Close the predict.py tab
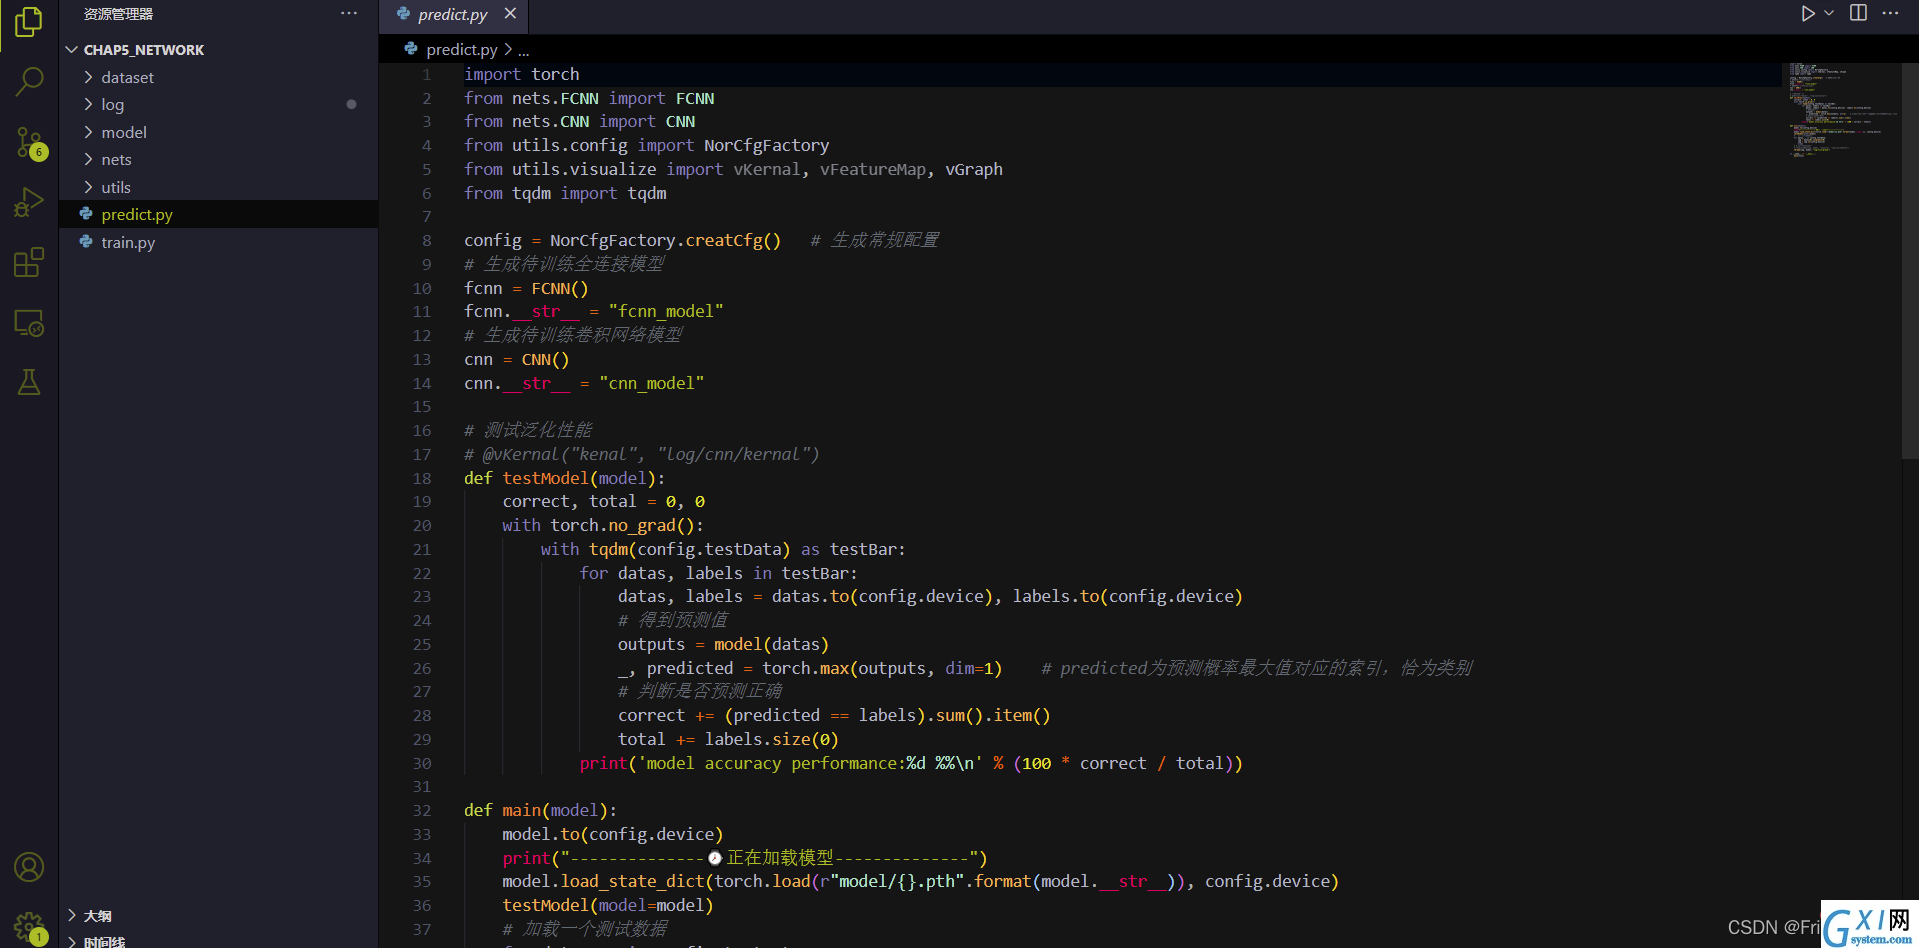 [x=510, y=13]
